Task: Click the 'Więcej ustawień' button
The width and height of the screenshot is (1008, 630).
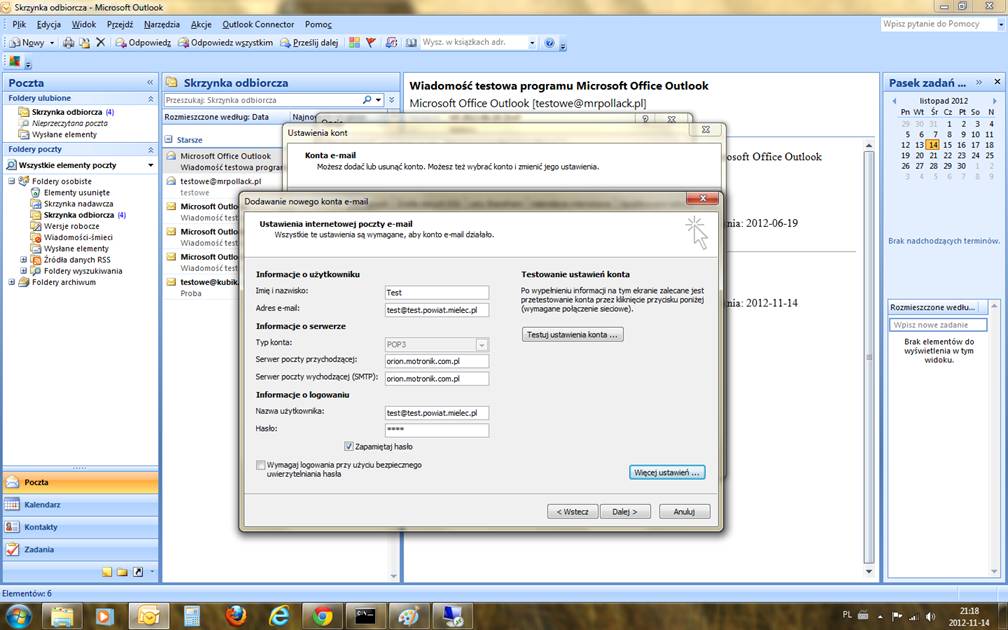Action: 668,472
